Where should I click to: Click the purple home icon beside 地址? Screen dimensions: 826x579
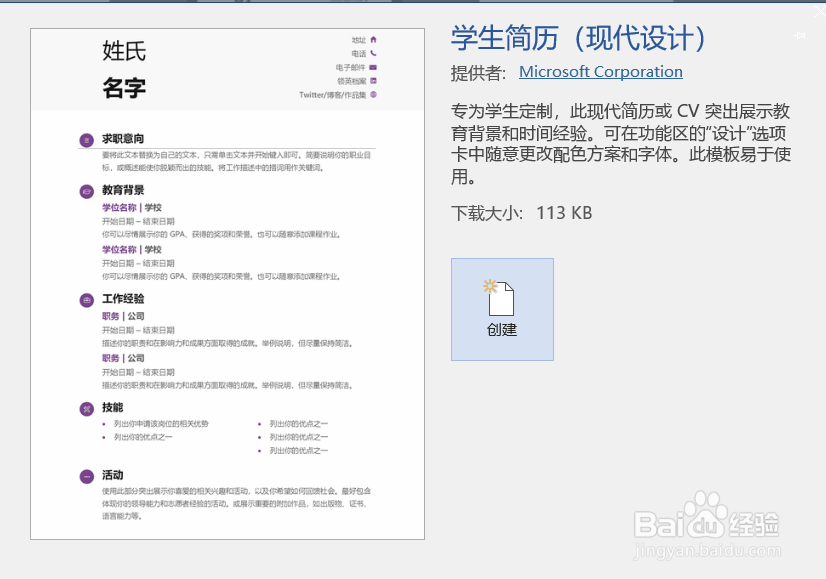373,40
